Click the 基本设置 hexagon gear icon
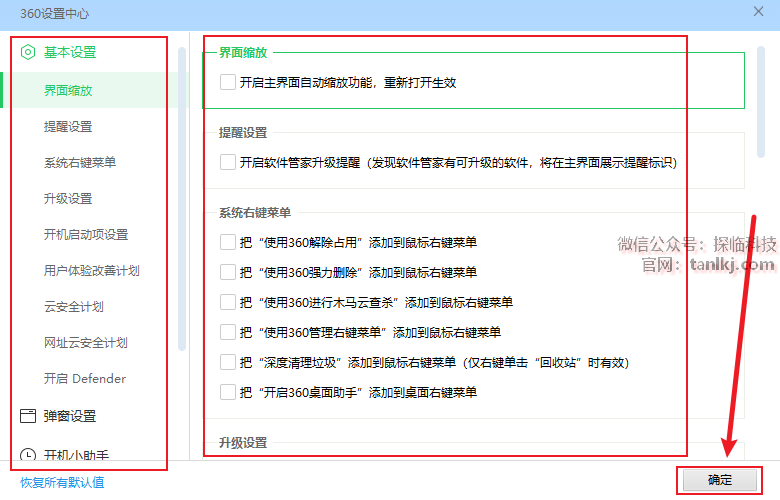Screen dimensions: 780x500 pos(28,52)
